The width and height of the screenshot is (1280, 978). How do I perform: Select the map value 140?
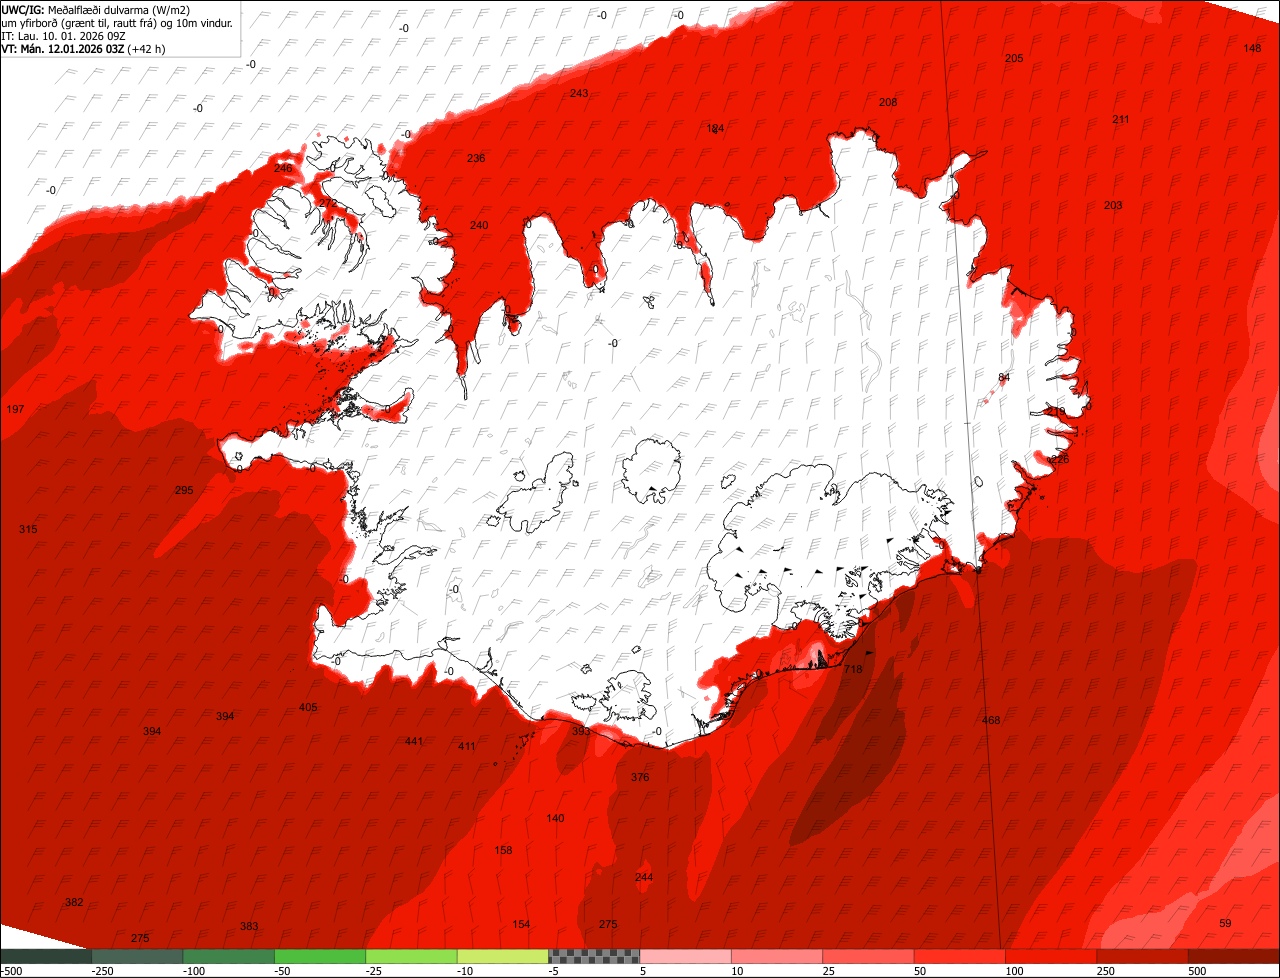[555, 818]
